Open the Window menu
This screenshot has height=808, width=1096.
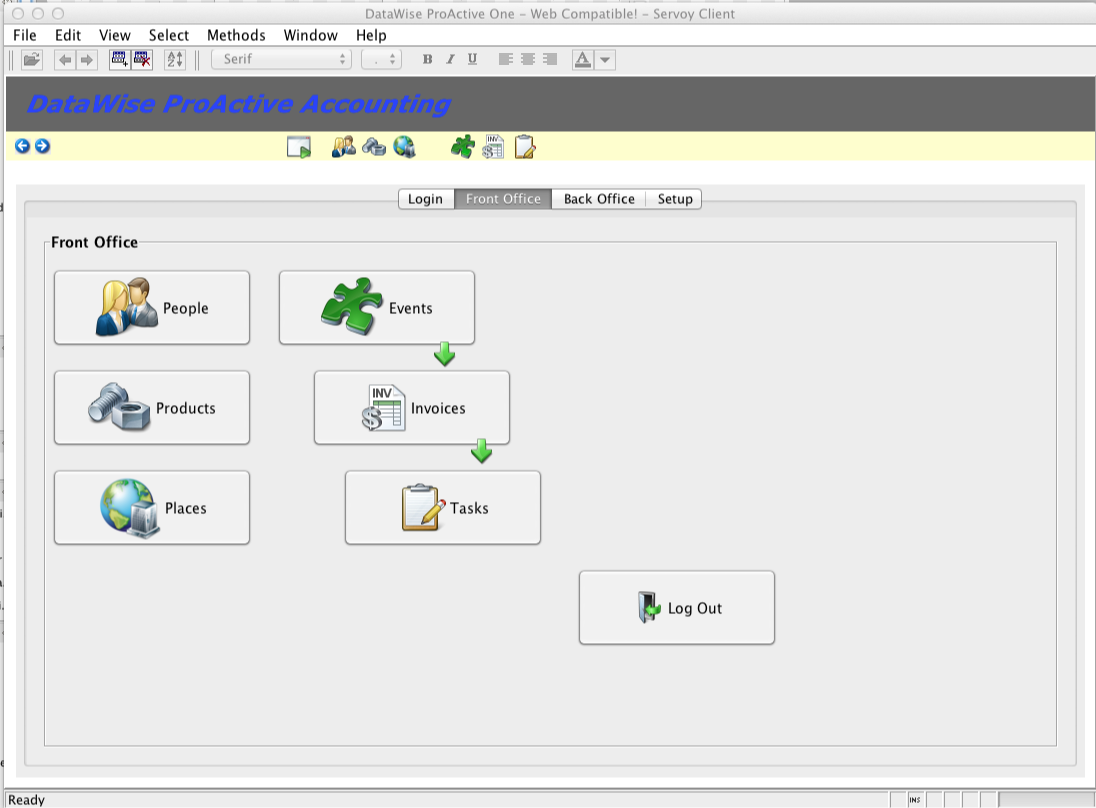coord(310,35)
